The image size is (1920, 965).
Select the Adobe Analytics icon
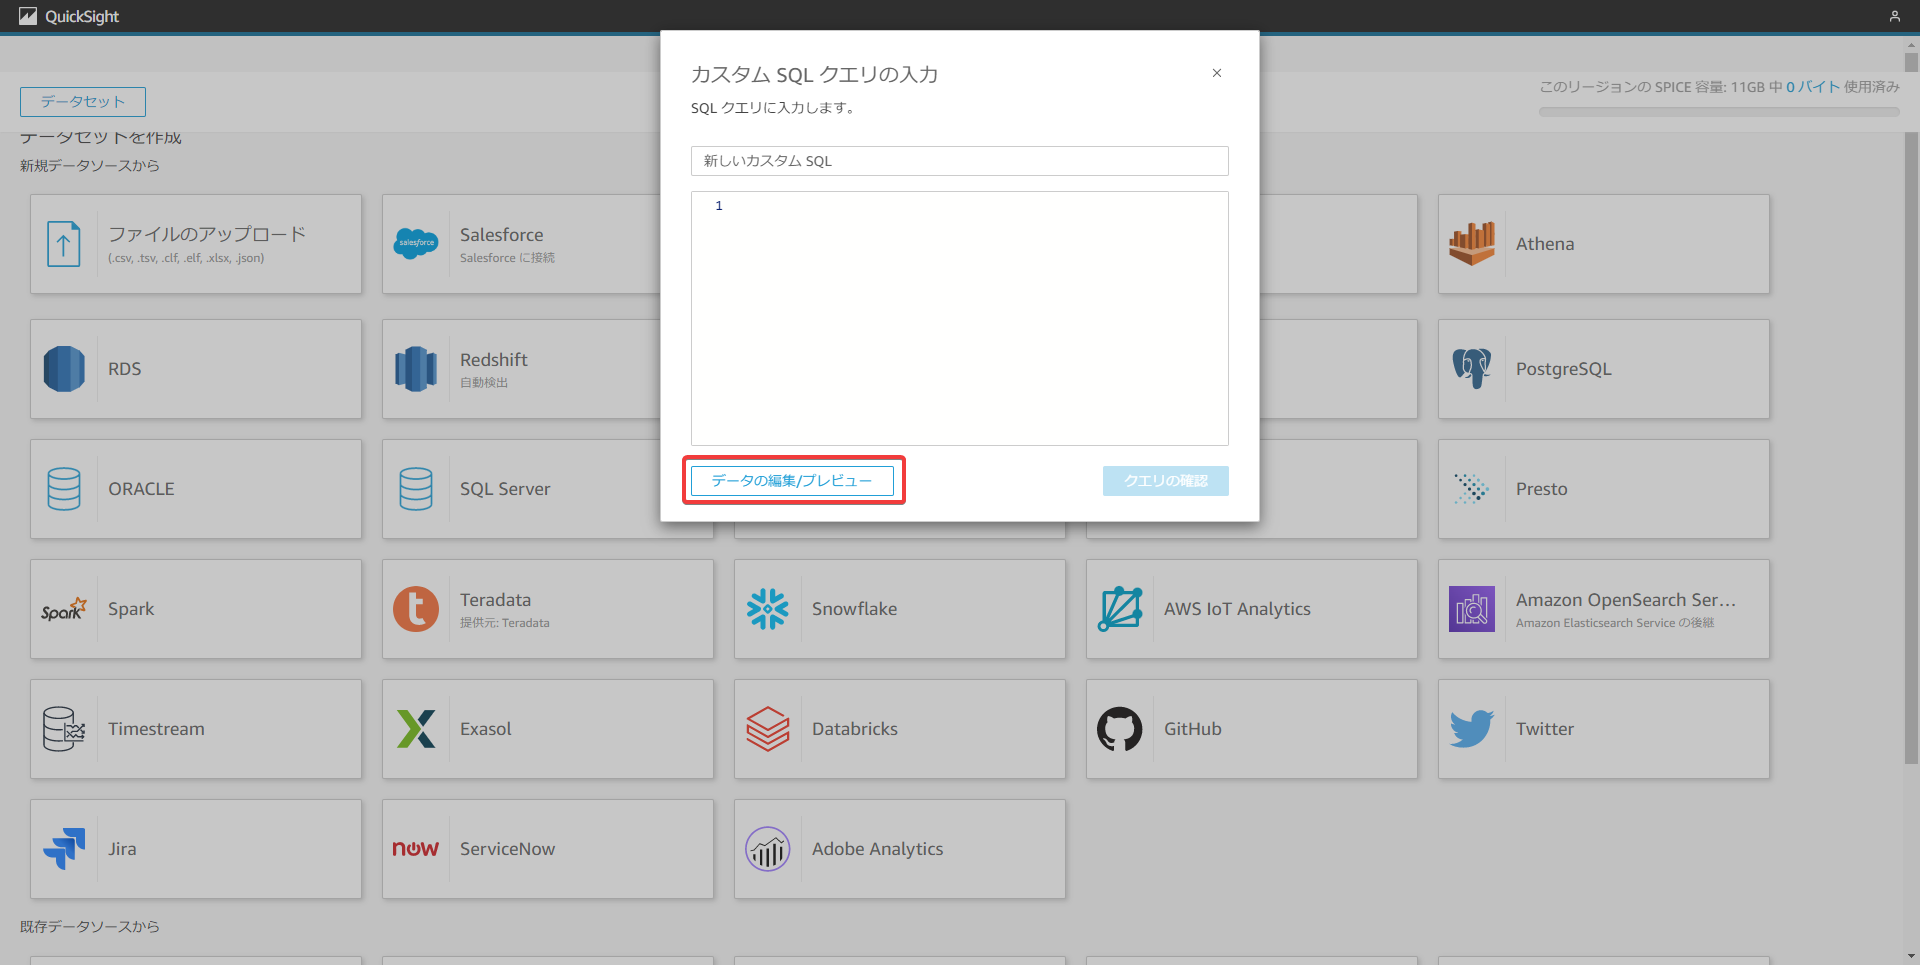(768, 849)
